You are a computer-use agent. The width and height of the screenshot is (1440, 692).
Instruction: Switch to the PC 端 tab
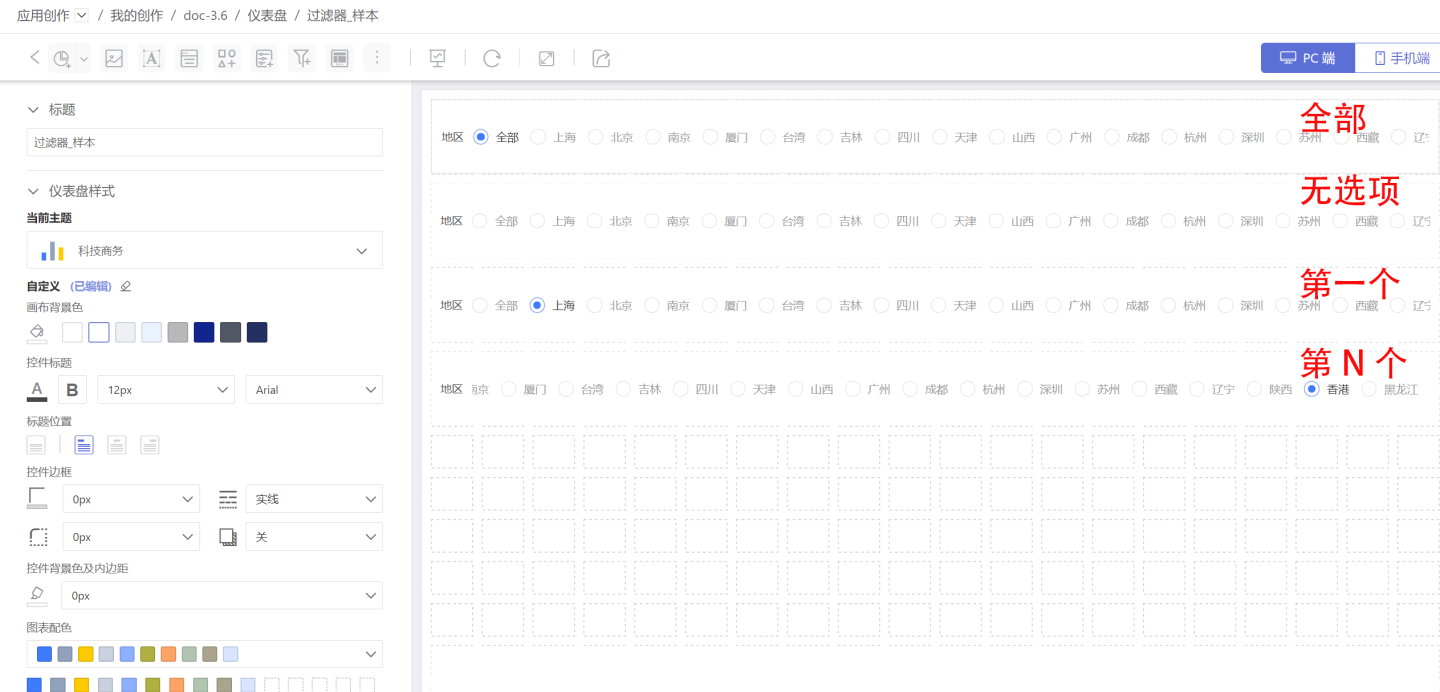1307,58
